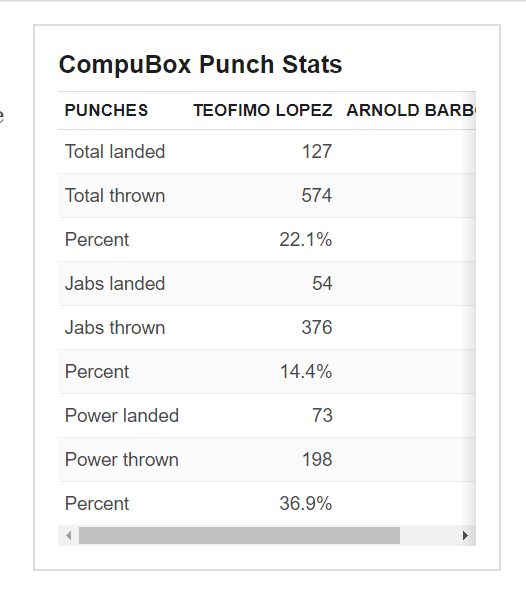Click the TEOFIMO LOPEZ column header
The width and height of the screenshot is (526, 593).
(263, 110)
